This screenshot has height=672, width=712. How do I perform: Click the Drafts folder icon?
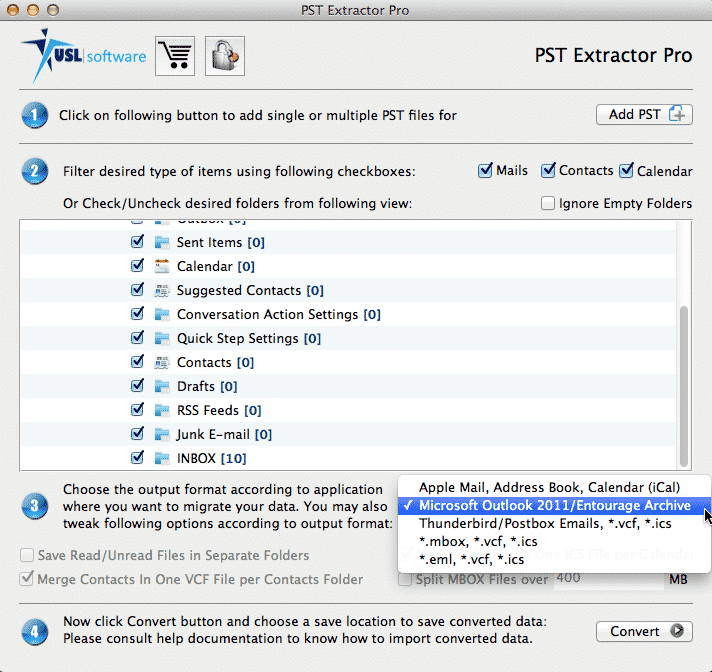pos(162,386)
